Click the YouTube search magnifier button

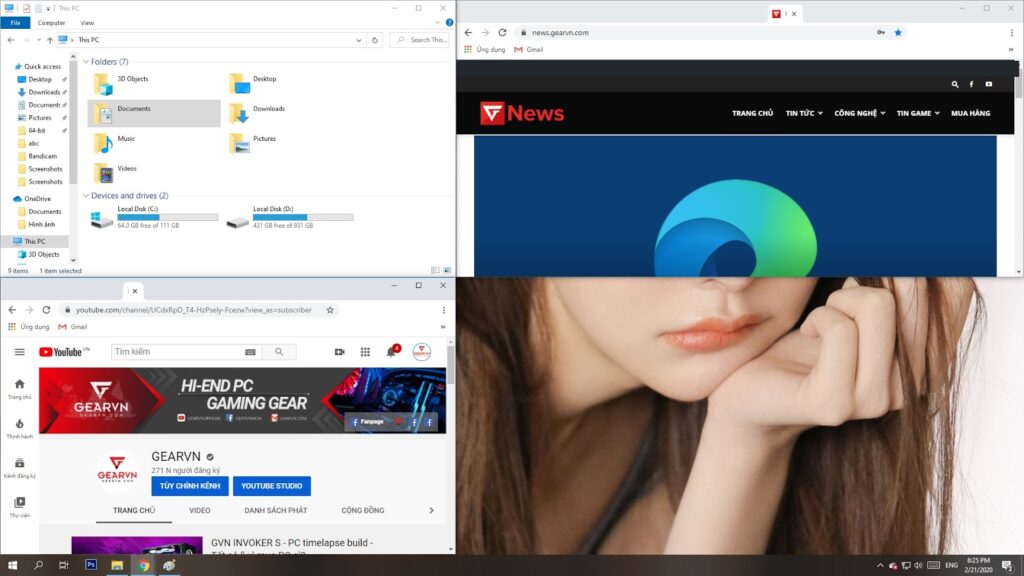tap(279, 352)
